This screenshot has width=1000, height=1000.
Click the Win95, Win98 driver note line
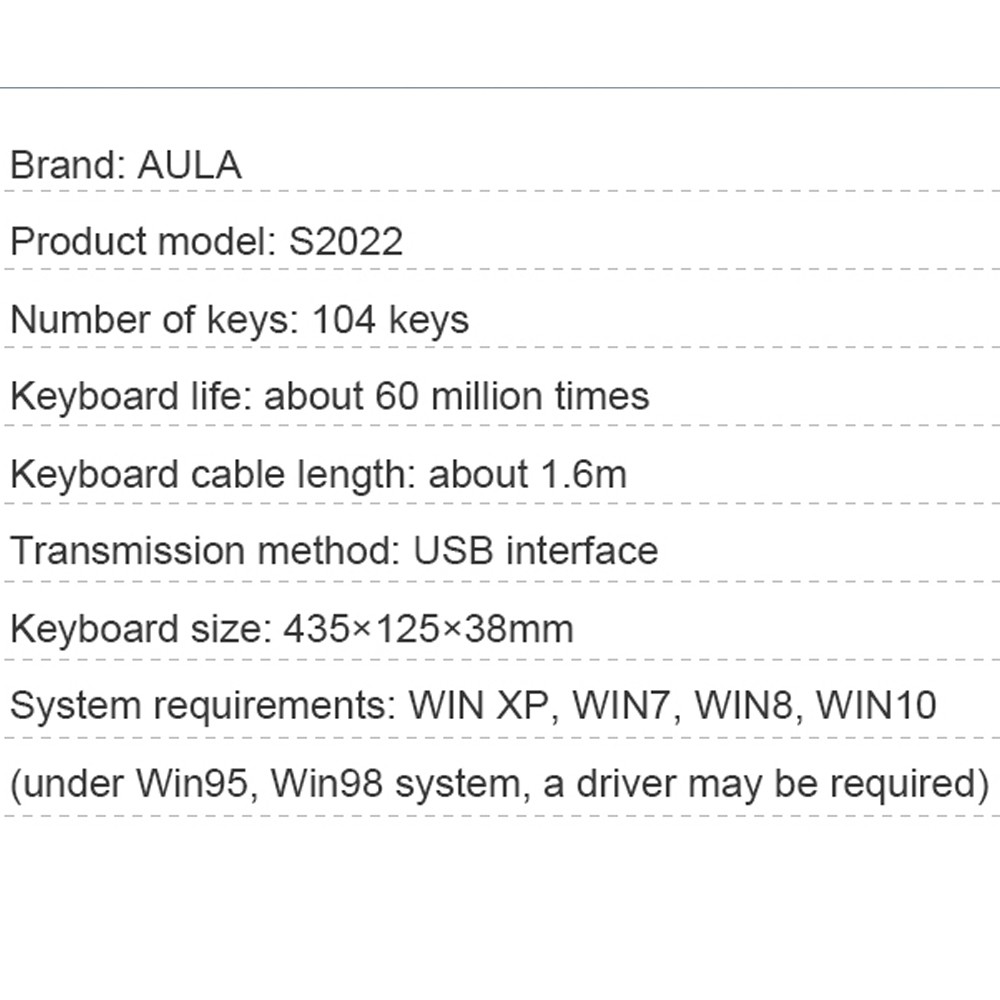(499, 783)
